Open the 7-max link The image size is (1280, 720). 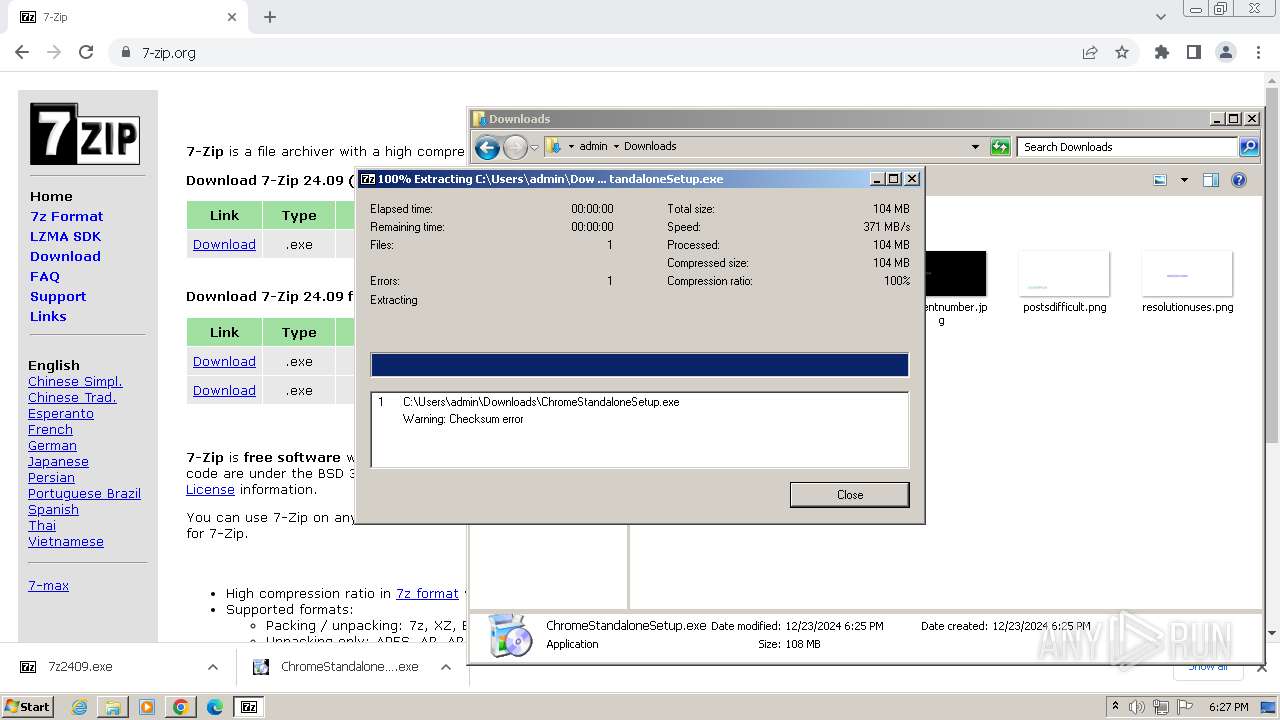[48, 585]
